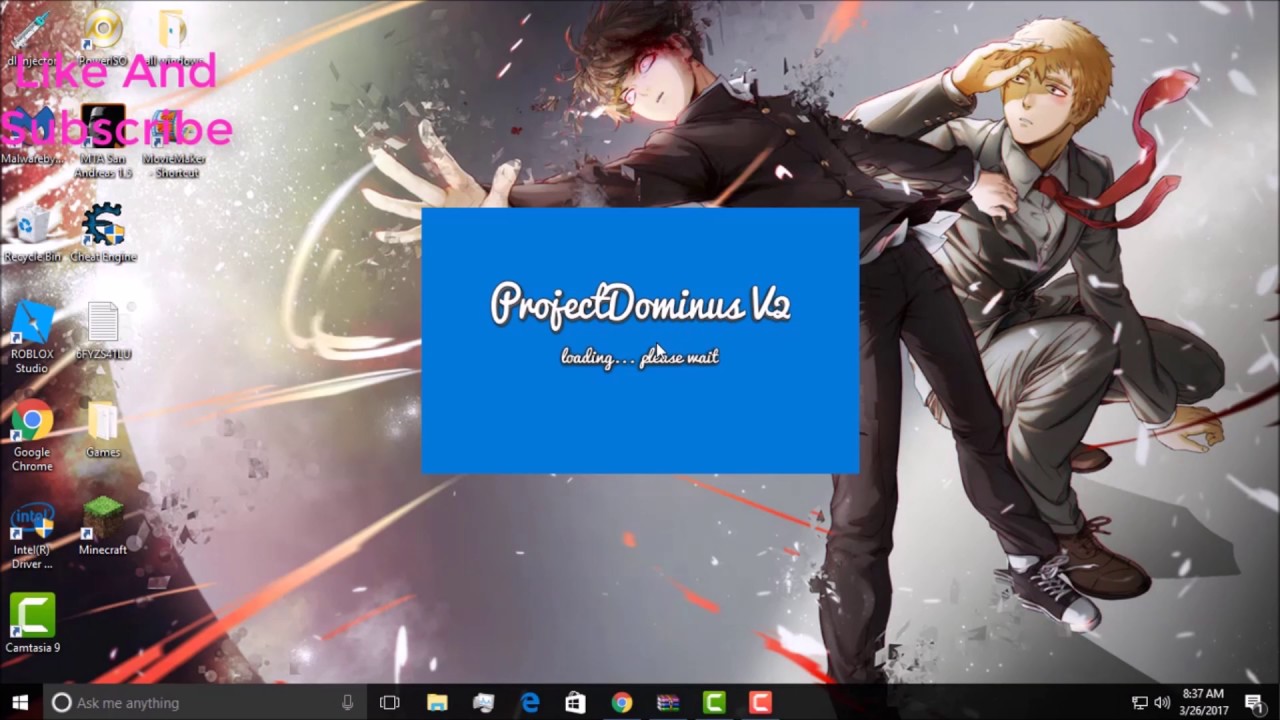Screen dimensions: 1280x720
Task: Click the 'loading... please wait' text
Action: tap(640, 356)
